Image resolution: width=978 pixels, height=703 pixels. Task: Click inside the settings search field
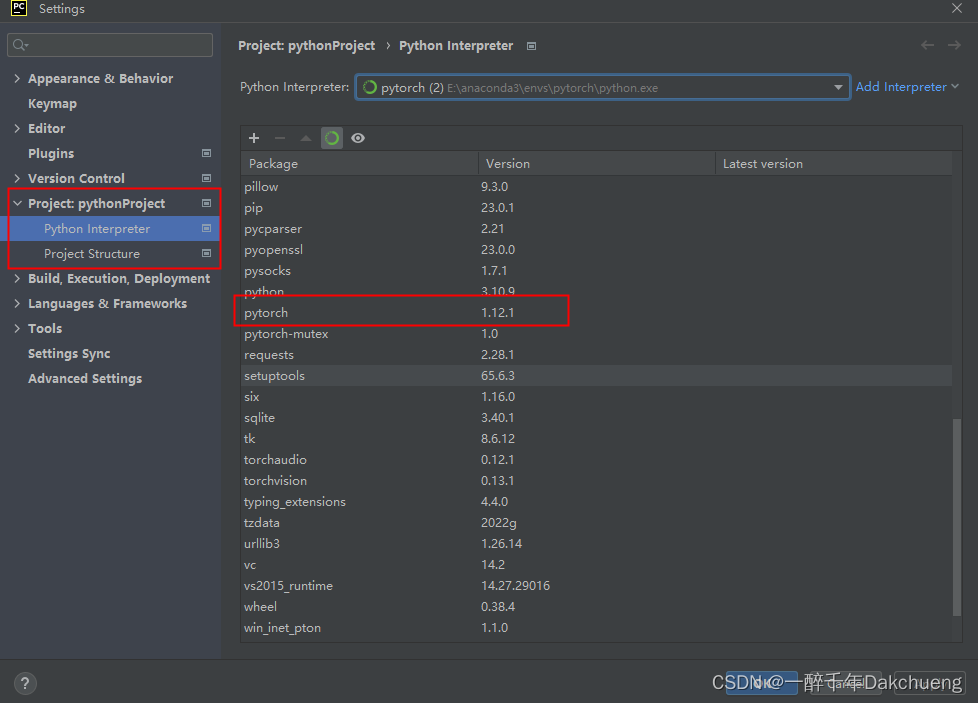point(110,45)
